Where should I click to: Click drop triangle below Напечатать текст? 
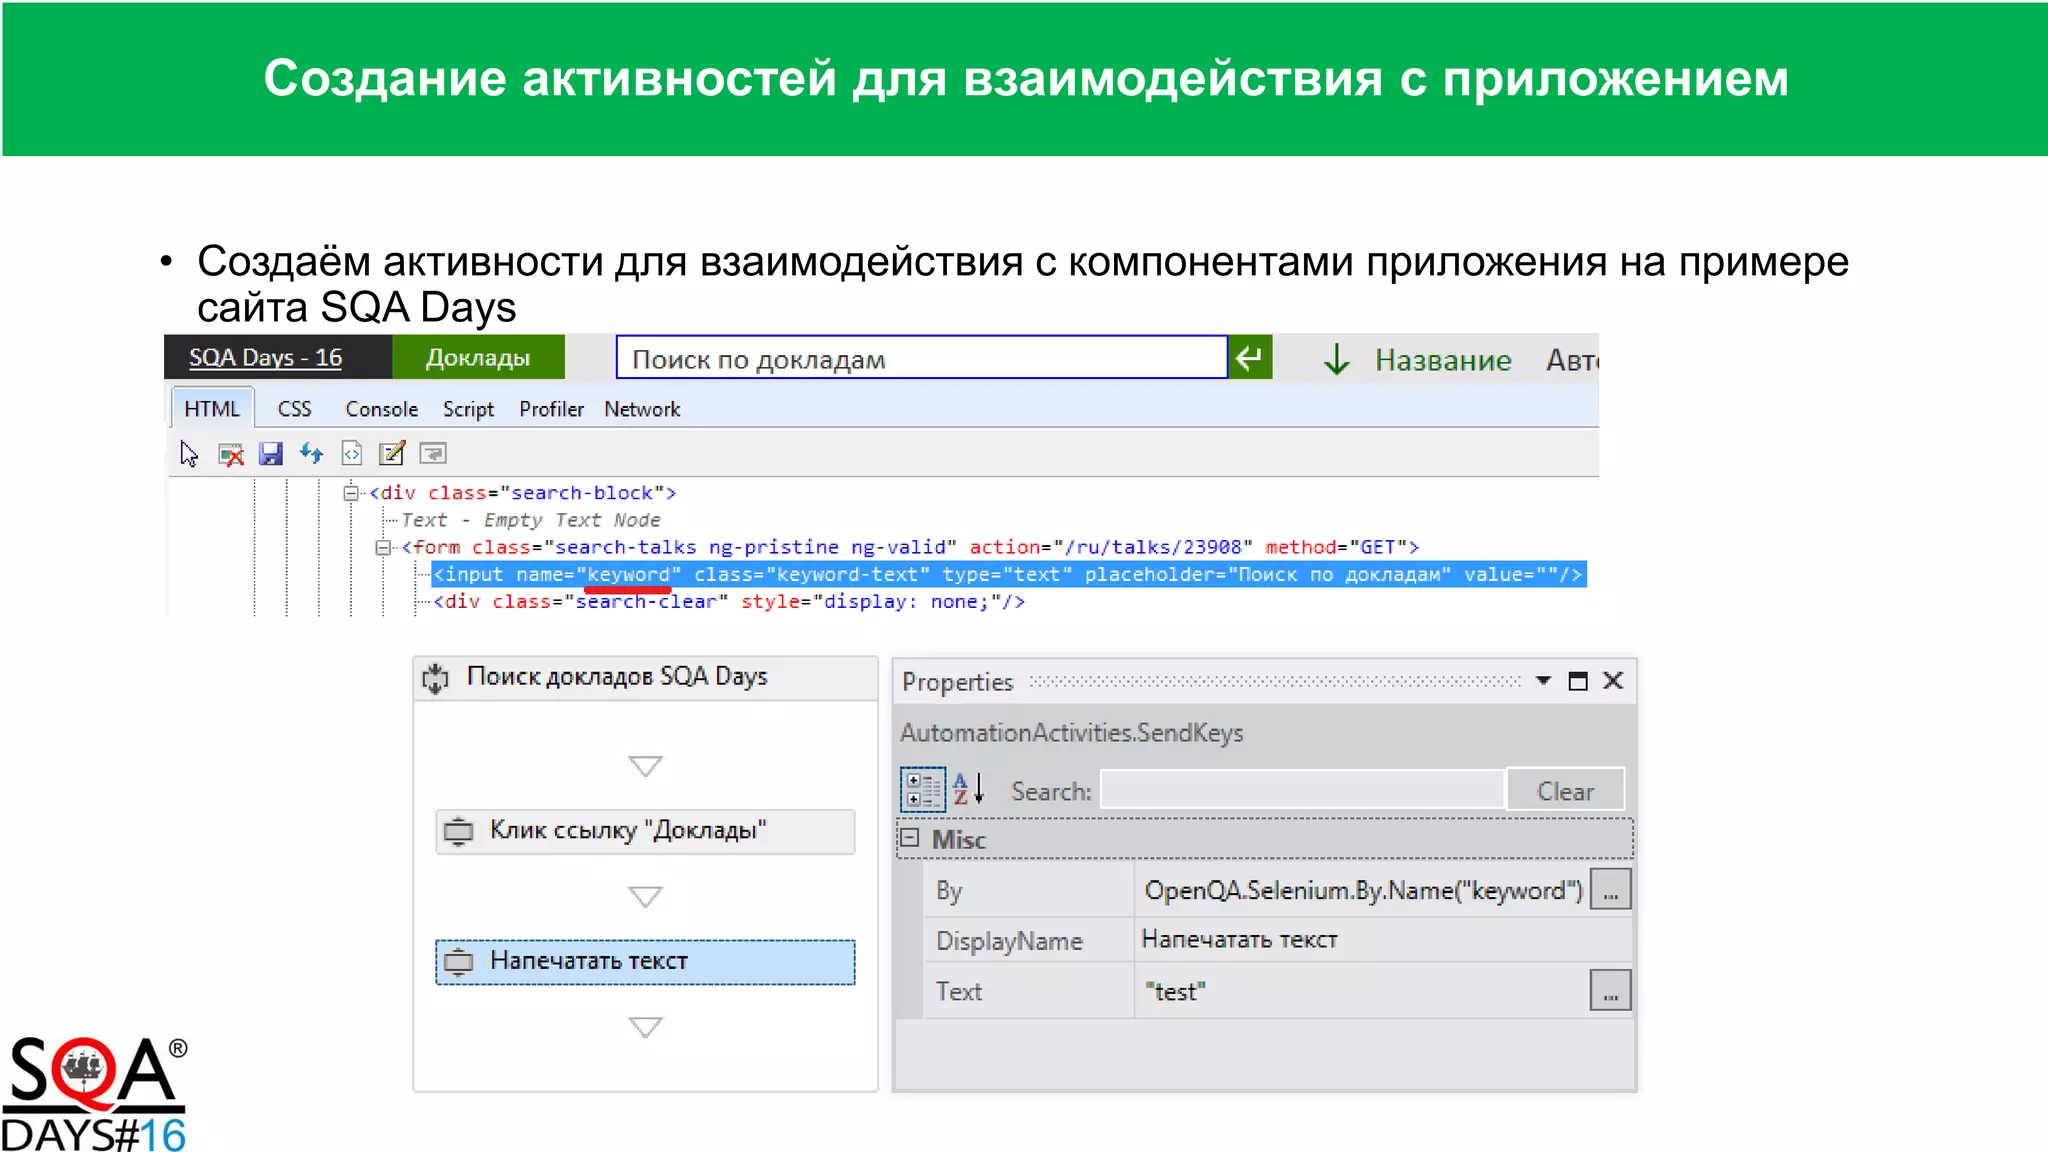tap(645, 1027)
